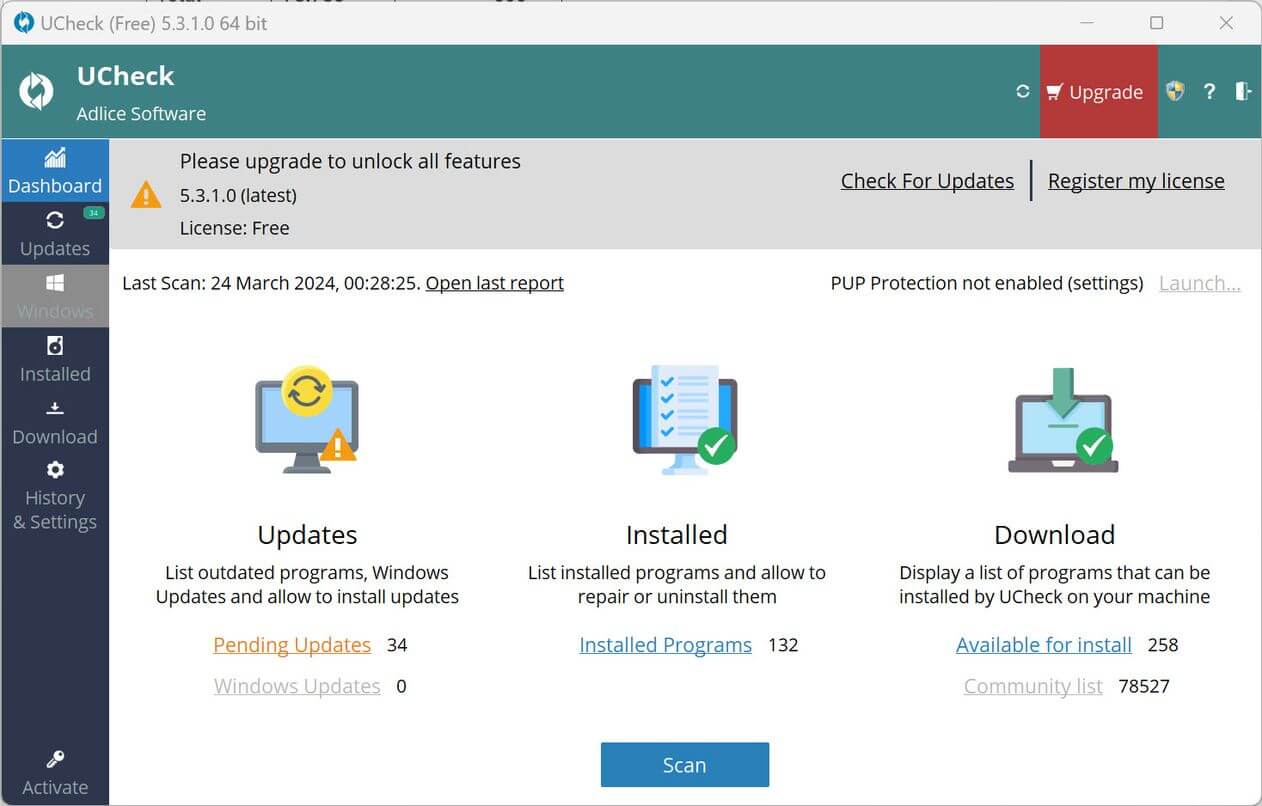Click the 'License: Free' text

[235, 228]
